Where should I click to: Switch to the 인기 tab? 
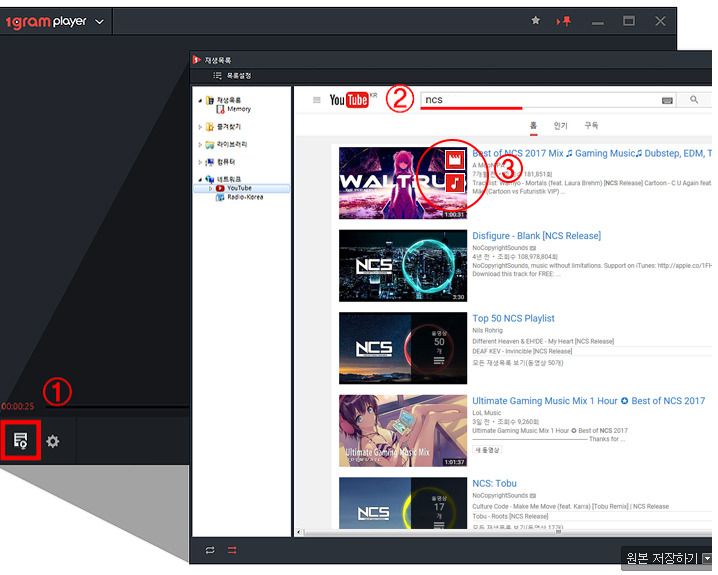coord(560,125)
